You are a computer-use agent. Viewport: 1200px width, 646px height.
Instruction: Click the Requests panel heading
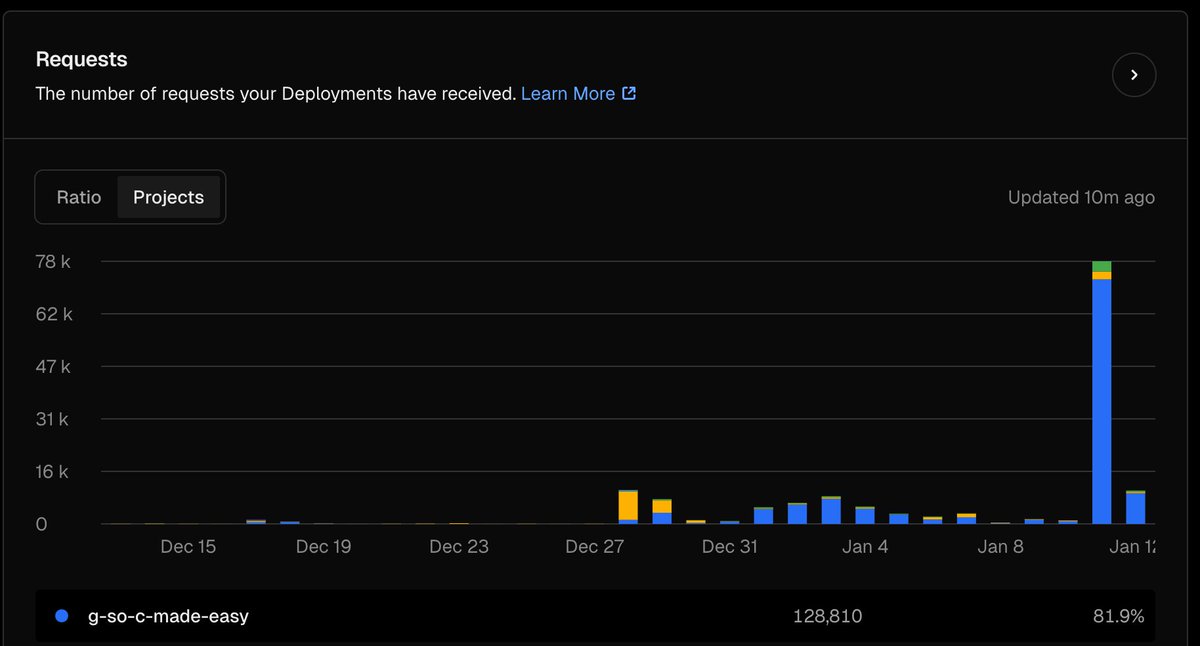(x=81, y=59)
